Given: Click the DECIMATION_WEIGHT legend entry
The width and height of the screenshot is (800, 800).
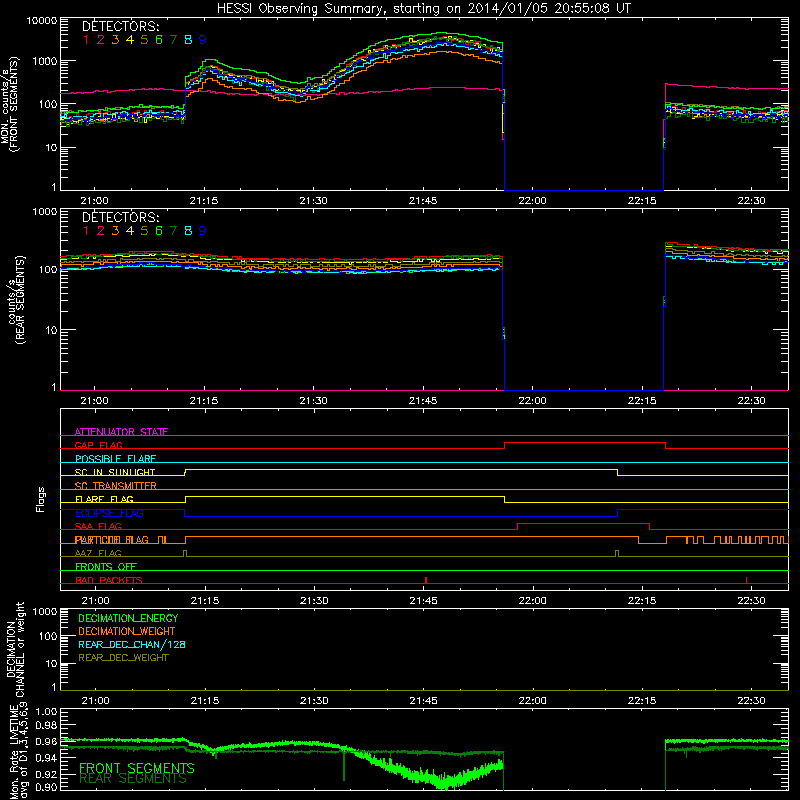Looking at the screenshot, I should [127, 631].
